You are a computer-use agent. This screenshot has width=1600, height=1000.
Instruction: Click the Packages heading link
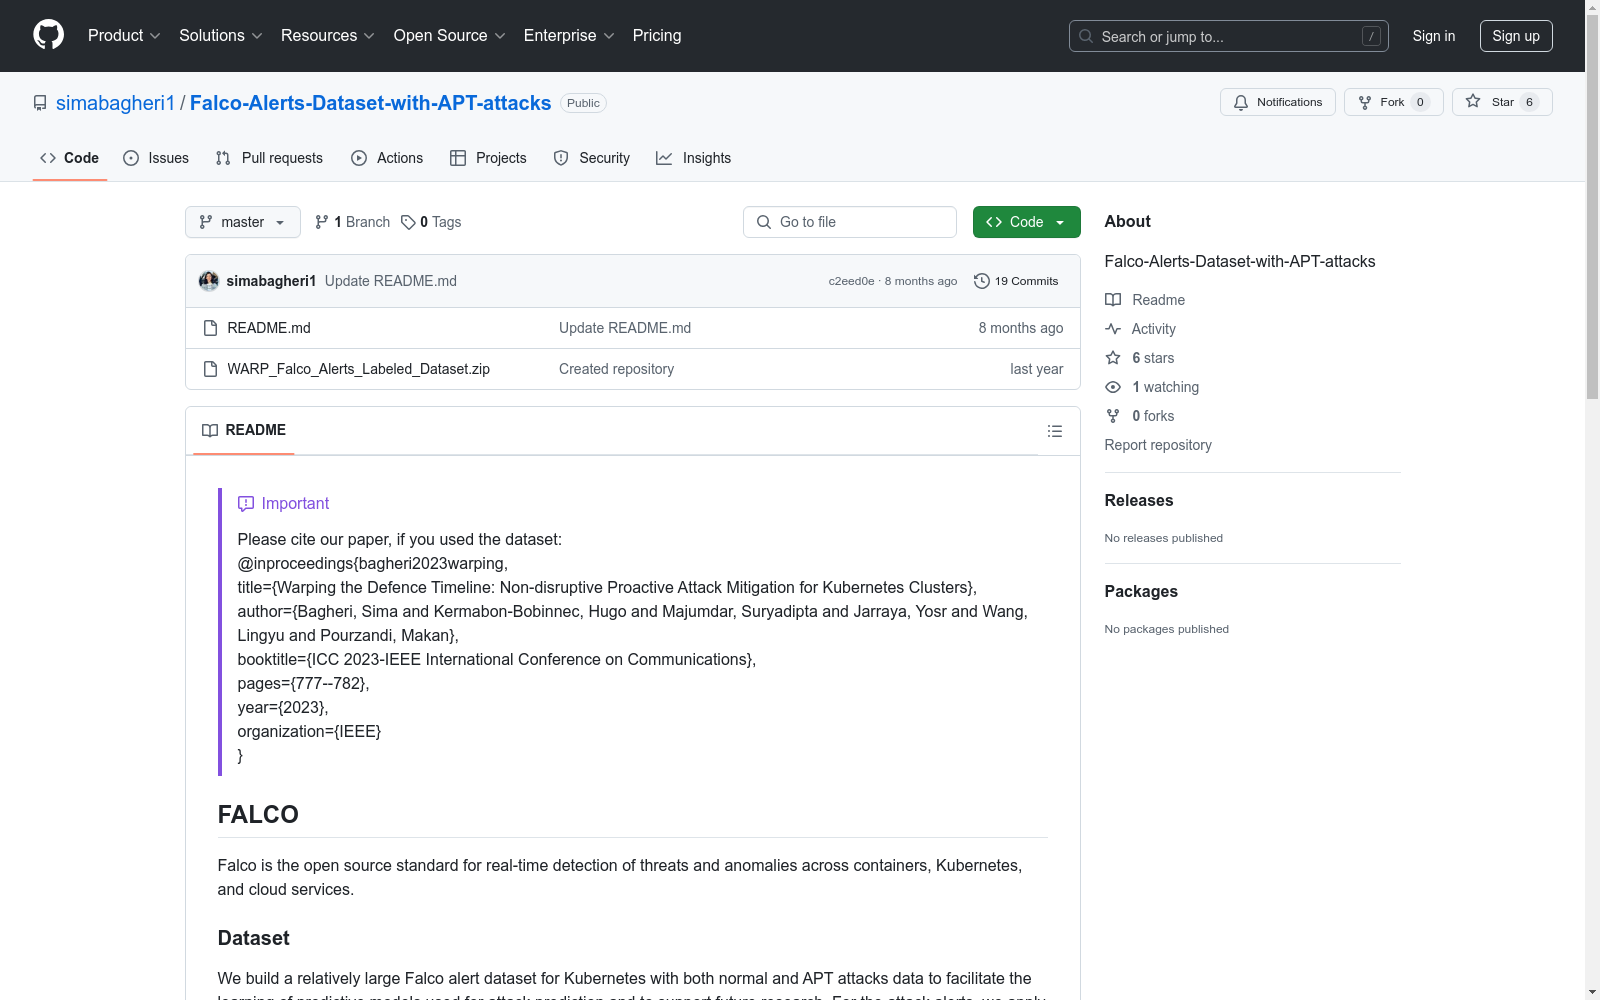(x=1141, y=591)
